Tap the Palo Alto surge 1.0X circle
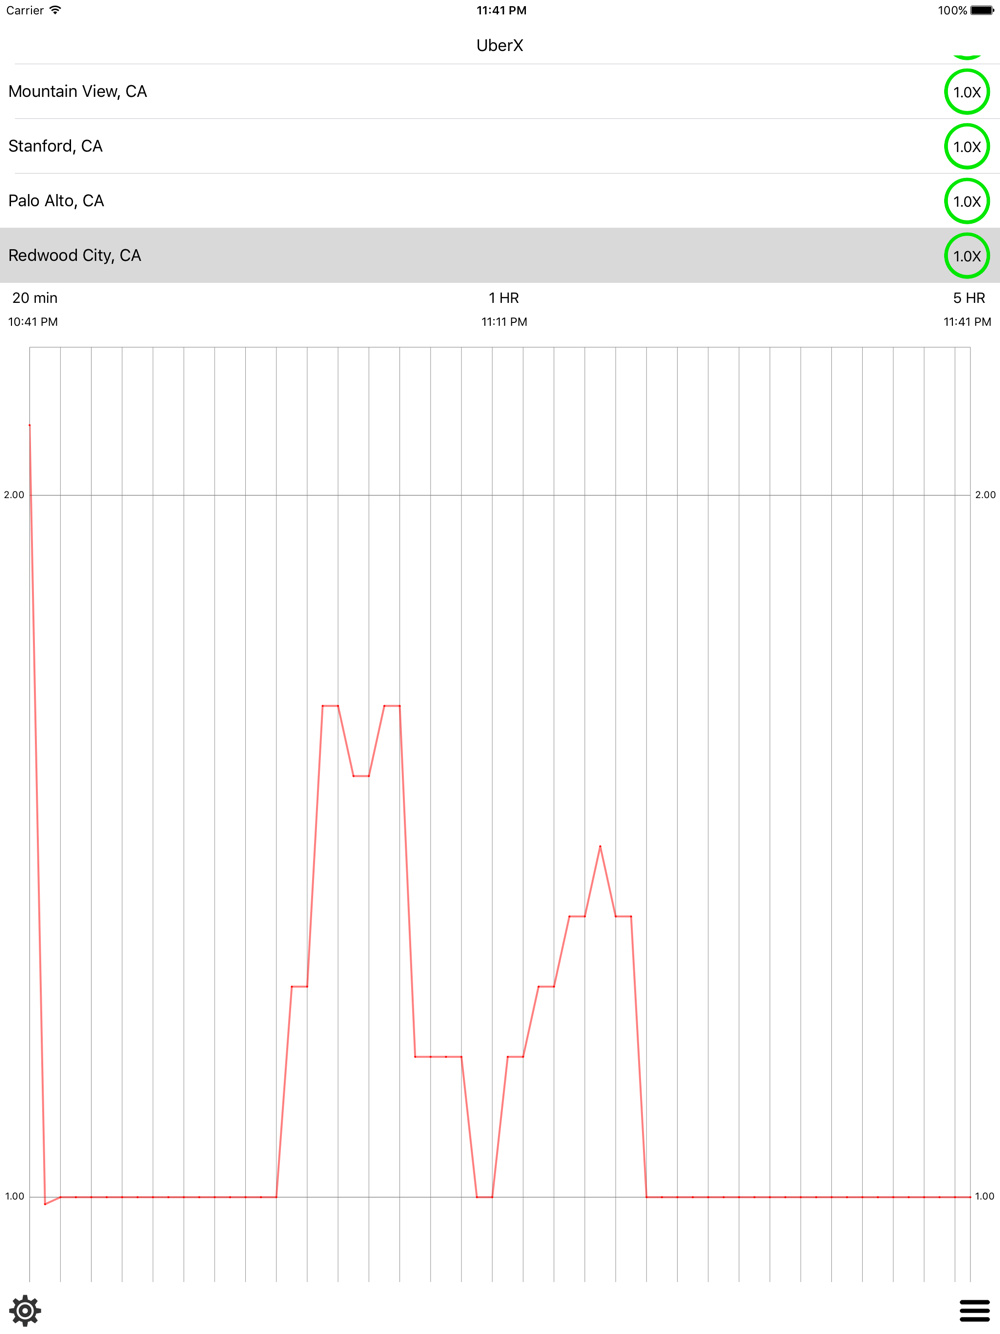Screen dimensions: 1000x1334 coord(967,201)
